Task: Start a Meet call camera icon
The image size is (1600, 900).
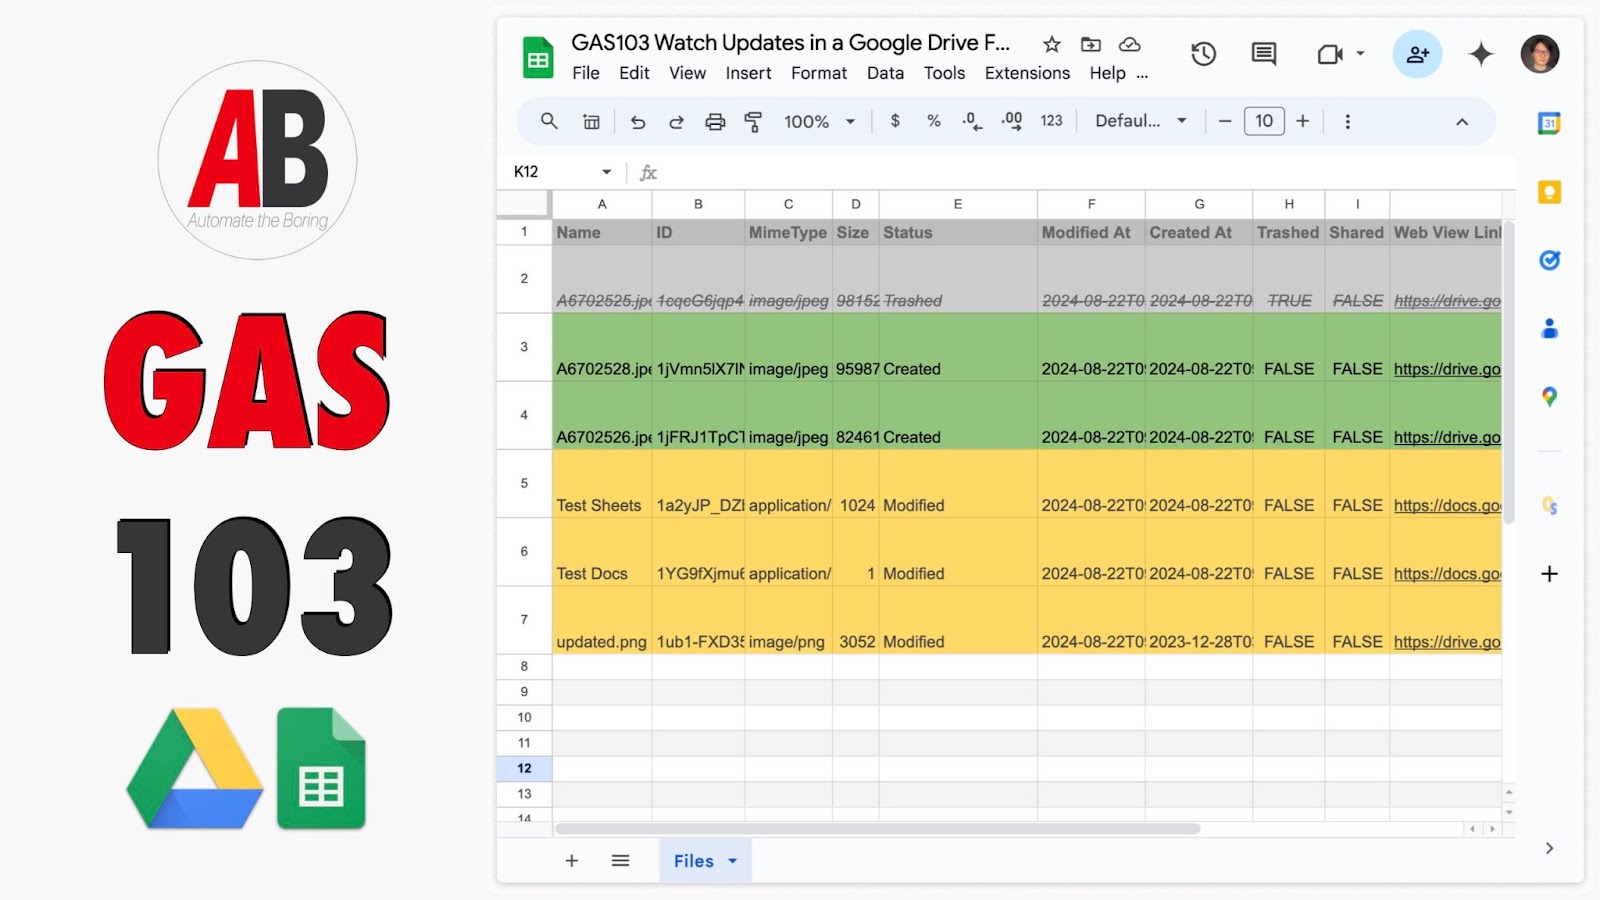Action: pyautogui.click(x=1330, y=54)
